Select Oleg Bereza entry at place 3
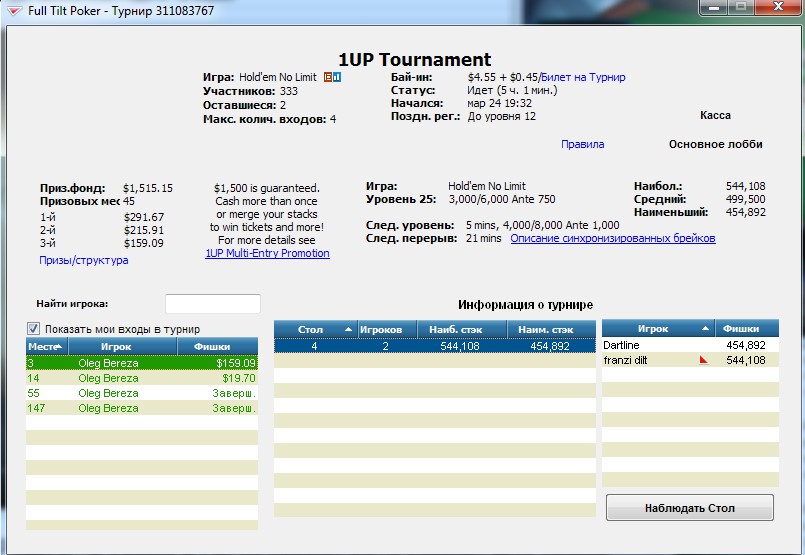The image size is (805, 555). click(x=142, y=363)
